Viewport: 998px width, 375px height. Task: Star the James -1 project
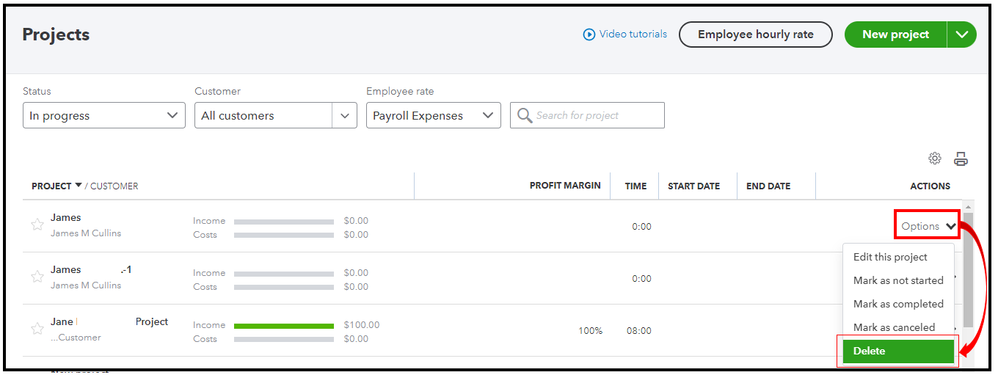(x=38, y=276)
